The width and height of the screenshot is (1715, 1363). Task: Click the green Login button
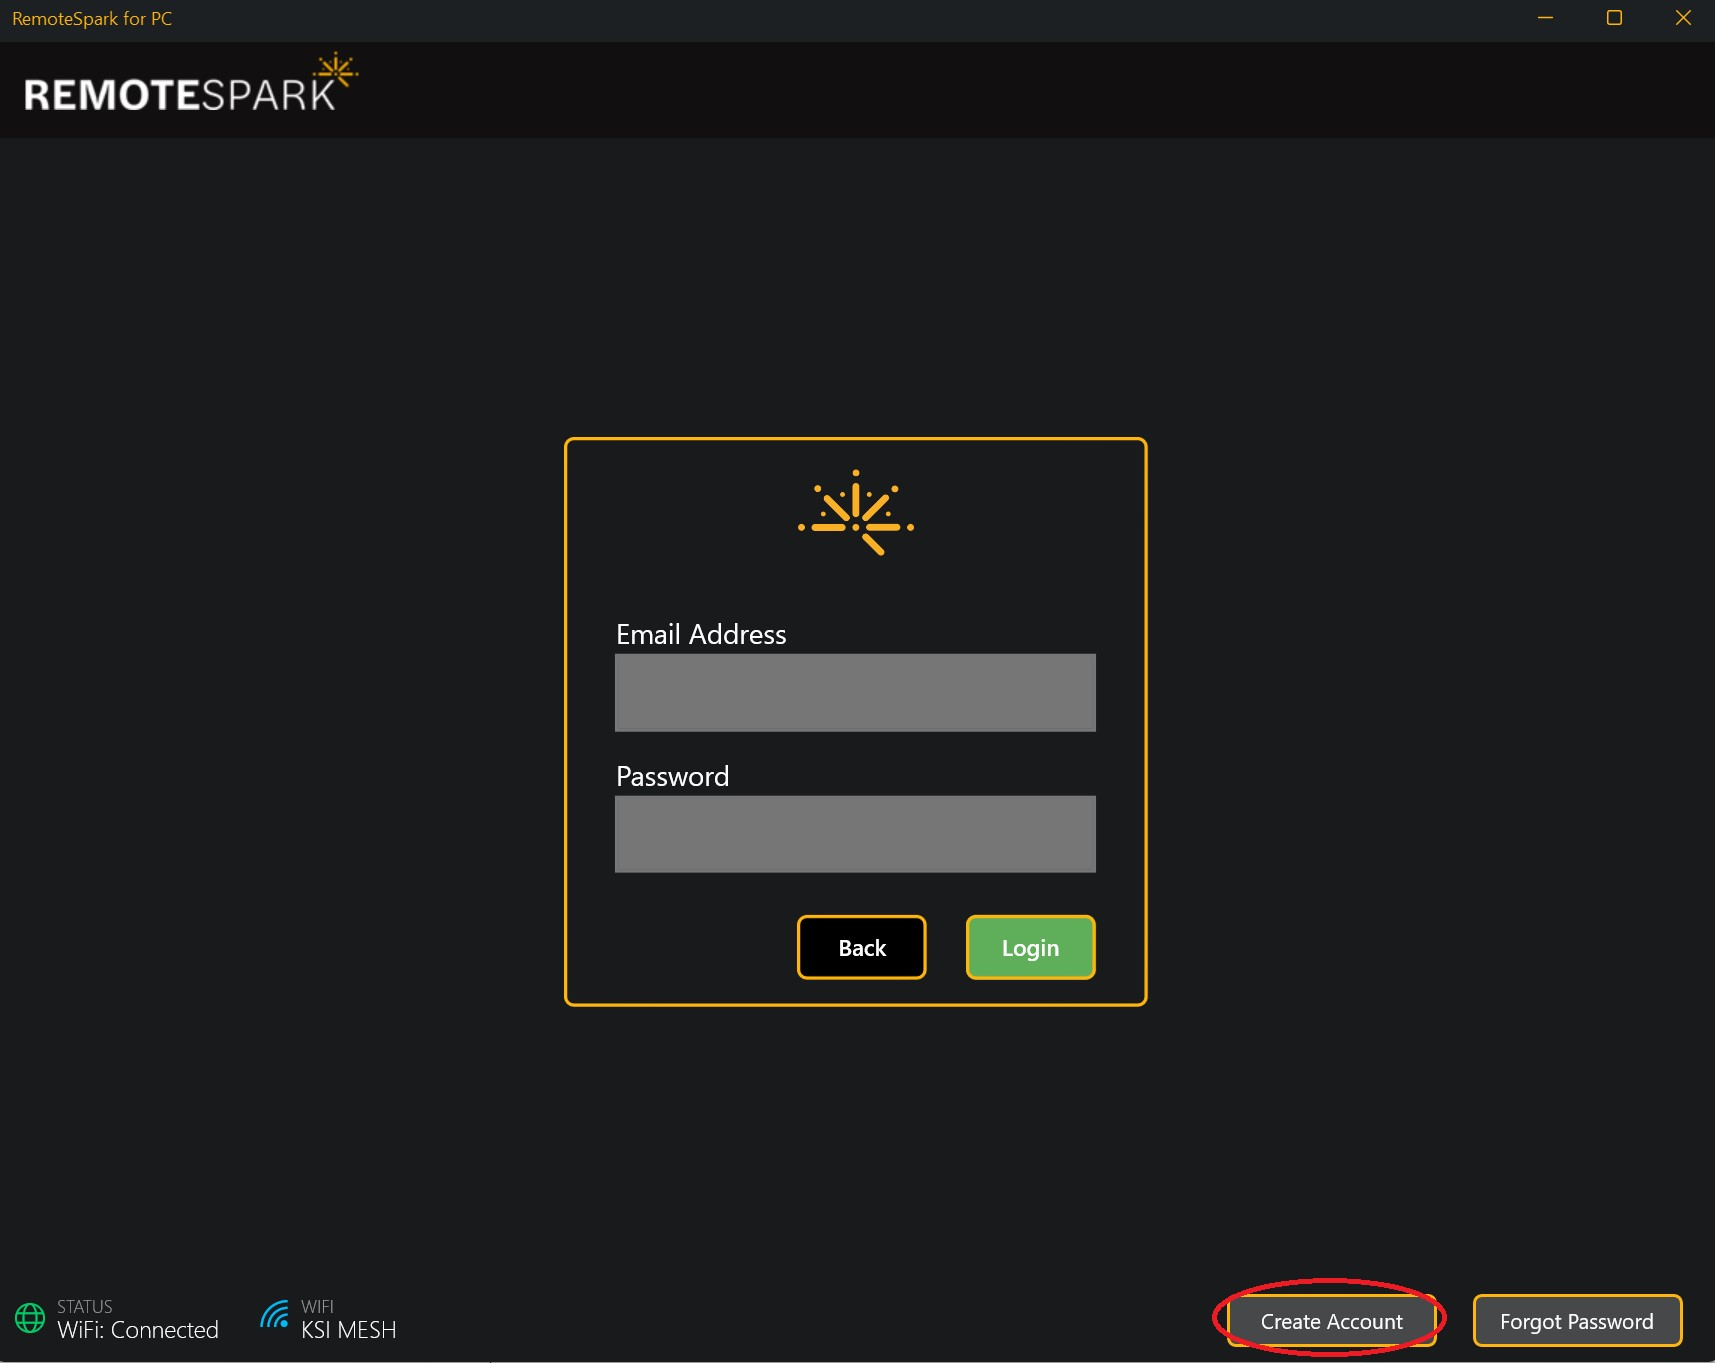pos(1030,947)
